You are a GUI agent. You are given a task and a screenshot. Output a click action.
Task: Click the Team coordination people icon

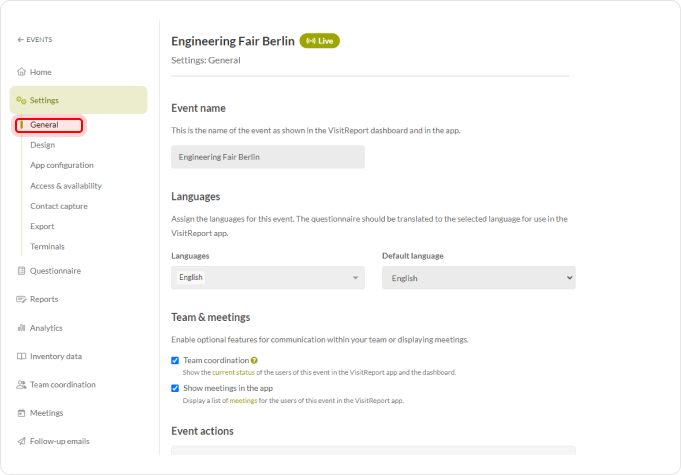coord(21,384)
